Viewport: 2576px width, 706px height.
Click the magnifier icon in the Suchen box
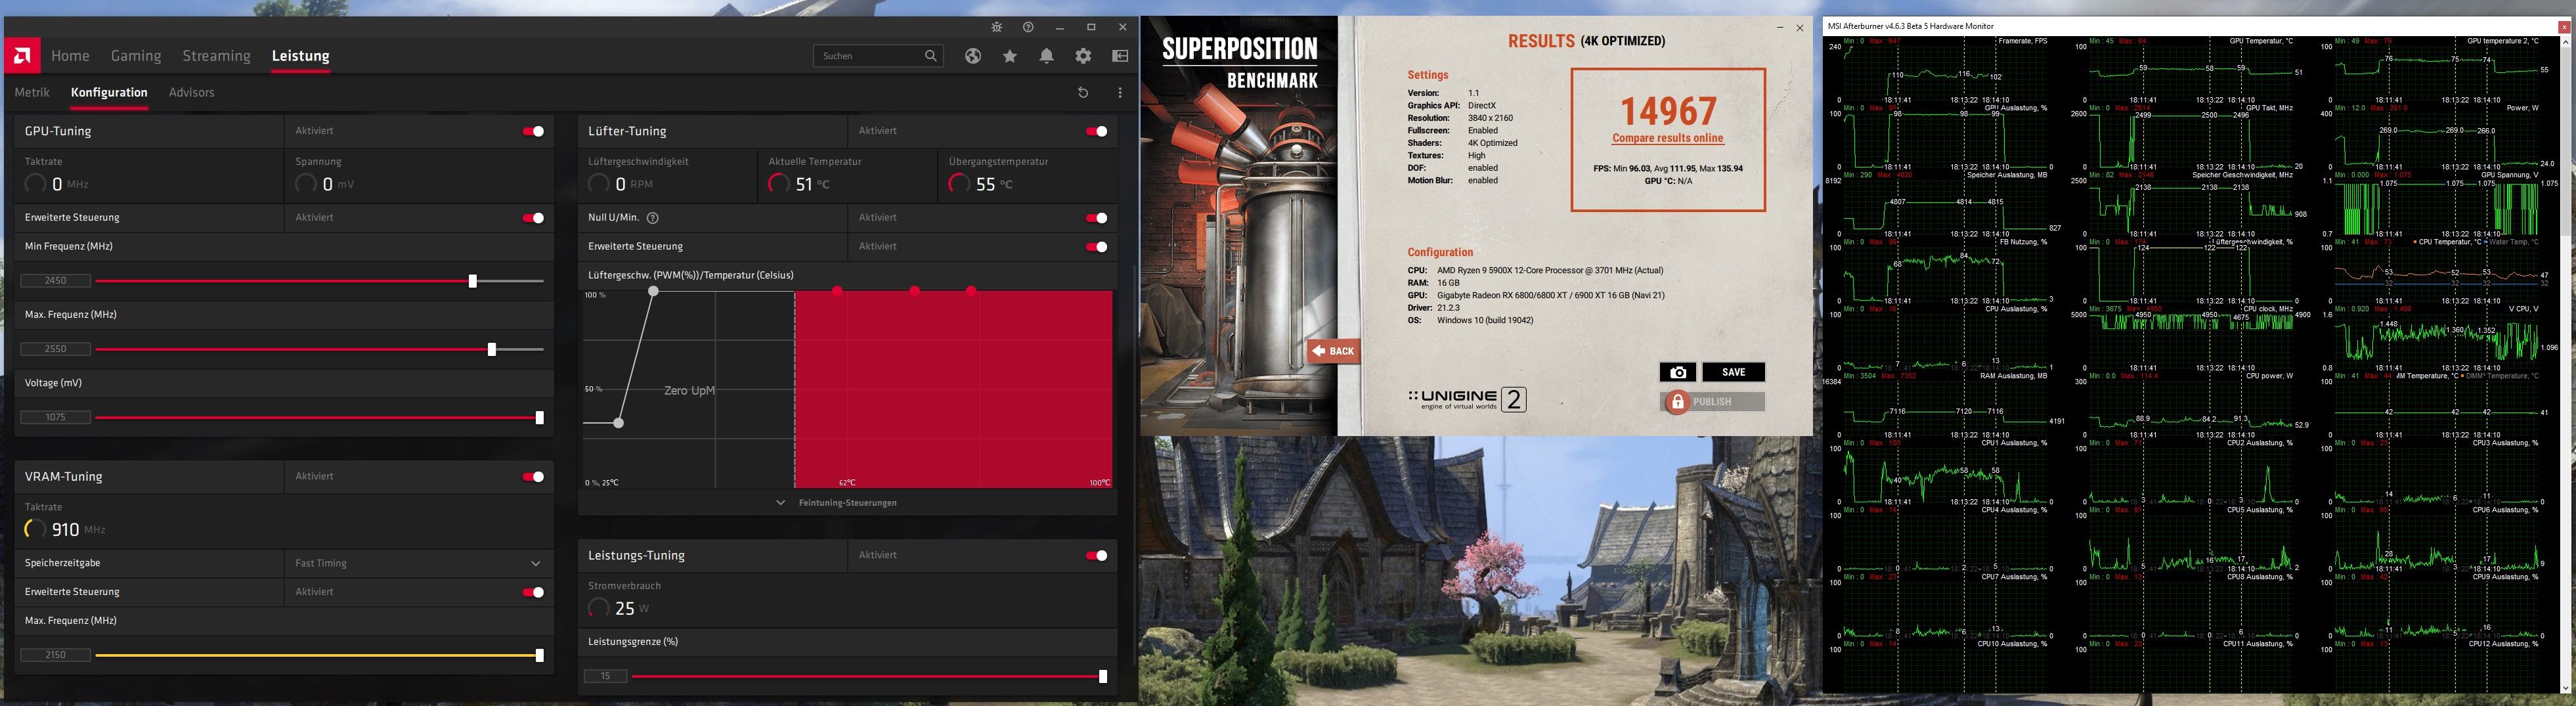click(x=931, y=56)
